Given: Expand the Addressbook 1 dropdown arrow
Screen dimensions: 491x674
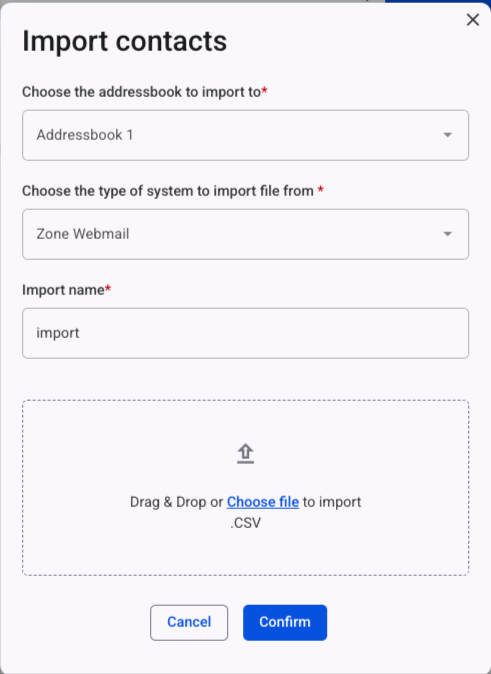Looking at the screenshot, I should 448,135.
